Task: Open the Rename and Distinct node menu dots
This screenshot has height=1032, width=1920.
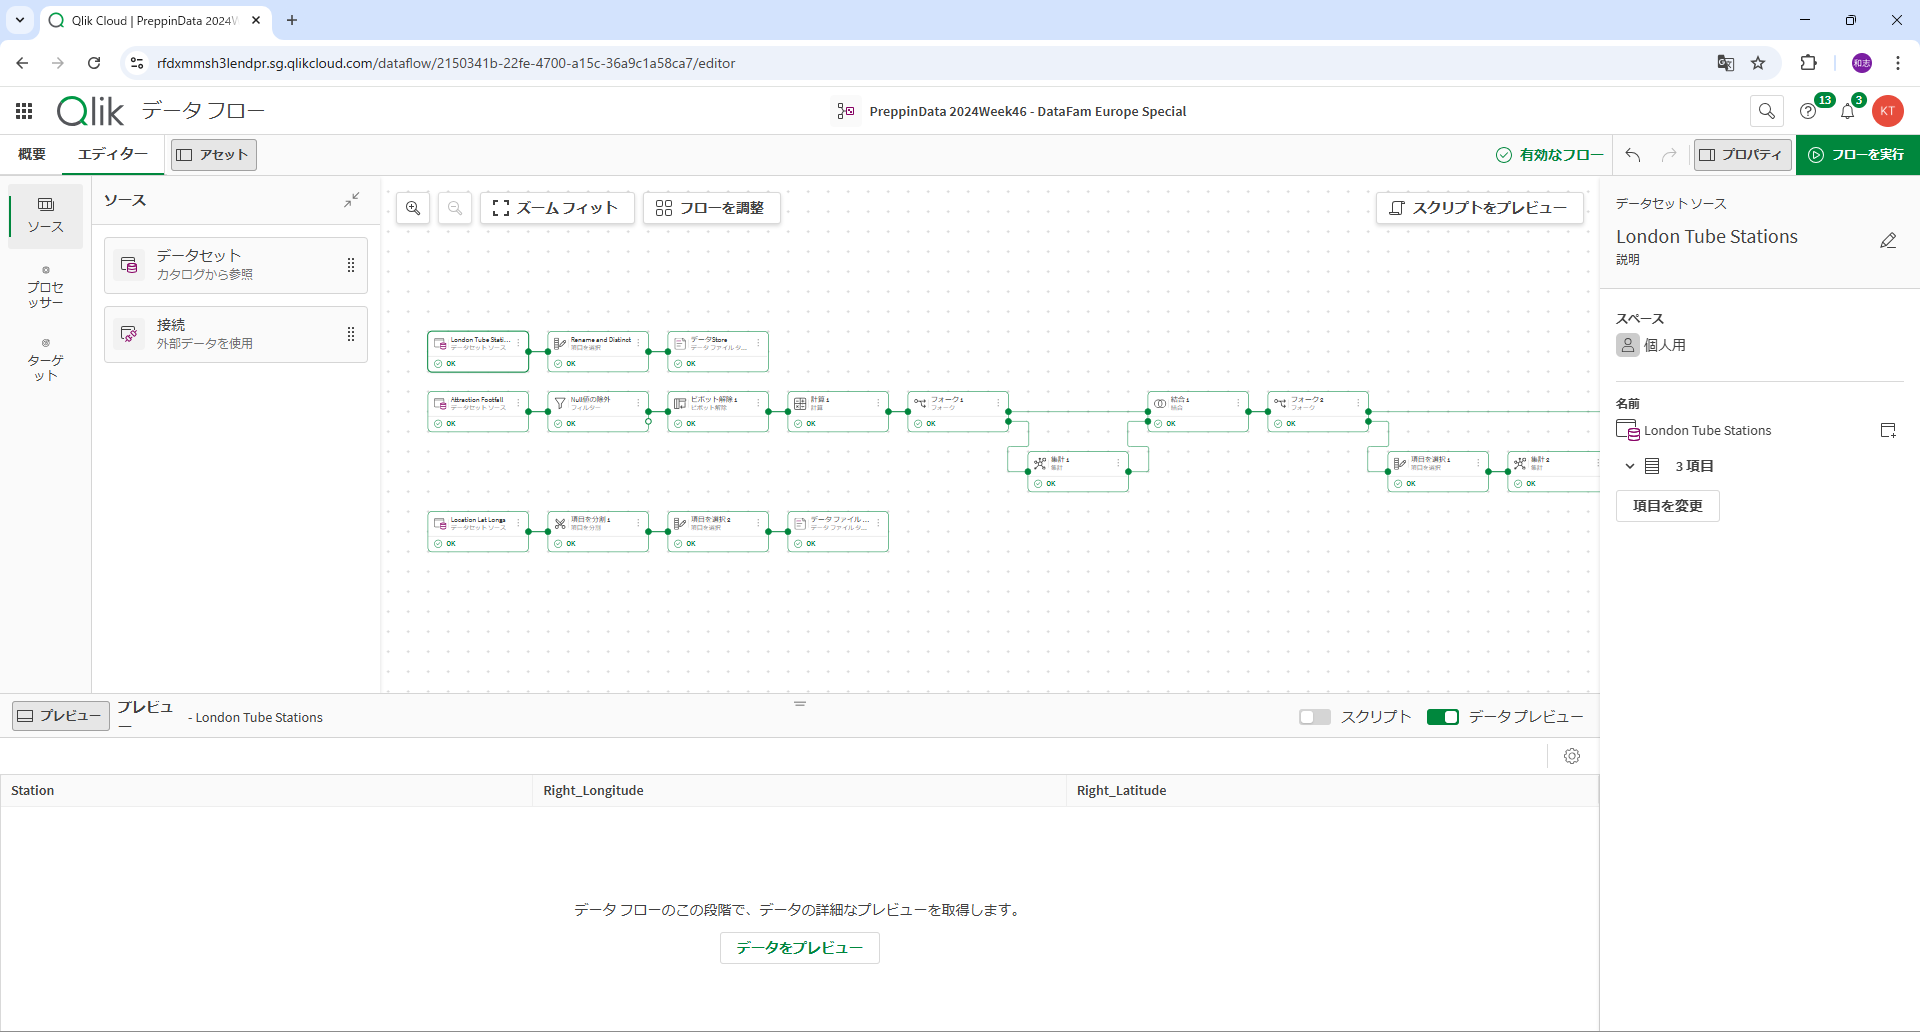Action: click(x=639, y=342)
